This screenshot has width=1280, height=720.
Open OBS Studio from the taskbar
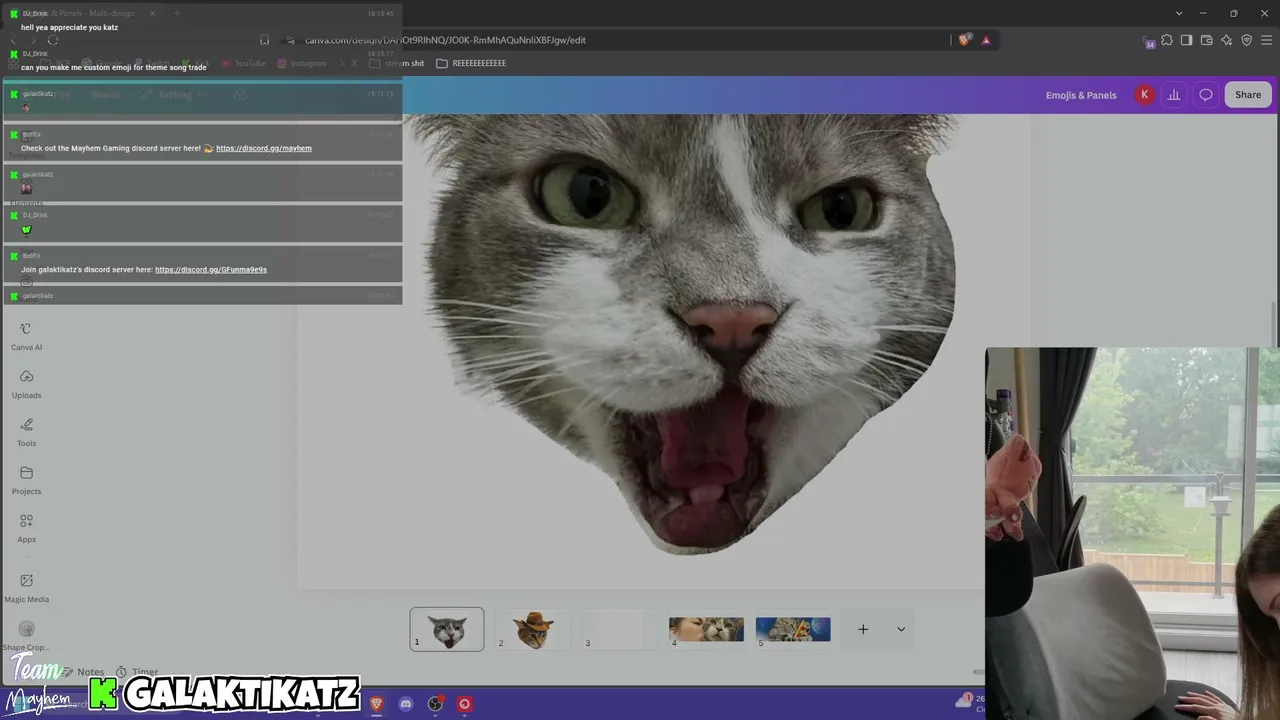[x=435, y=704]
